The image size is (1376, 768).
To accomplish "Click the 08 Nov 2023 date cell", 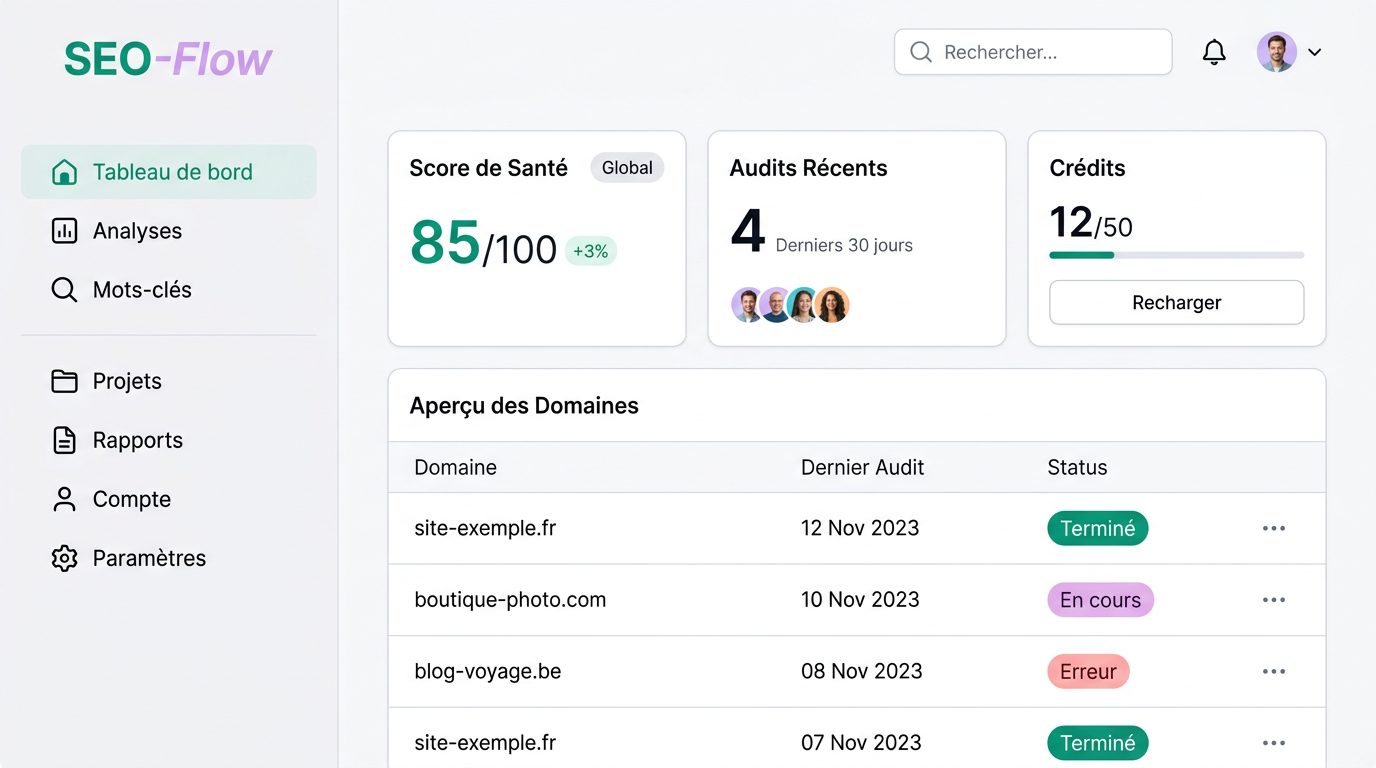I will [x=862, y=672].
